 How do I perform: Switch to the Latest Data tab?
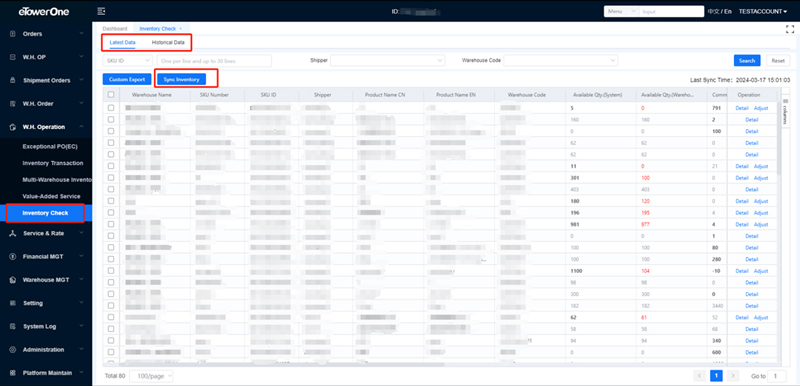[122, 42]
